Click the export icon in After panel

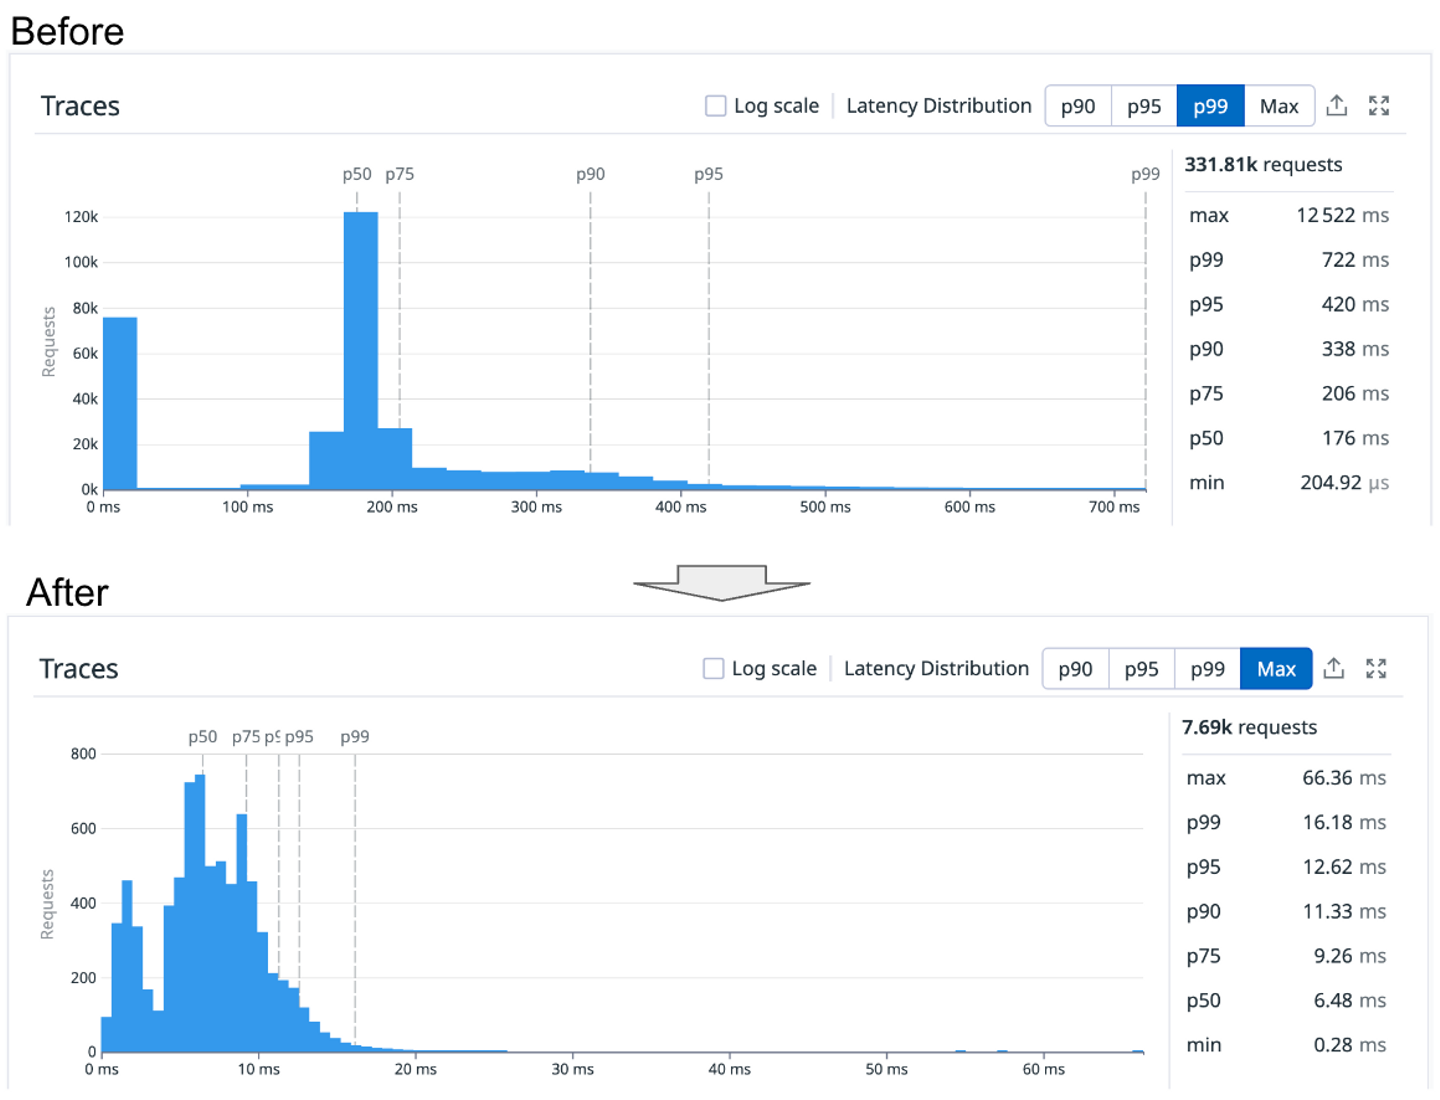tap(1334, 668)
